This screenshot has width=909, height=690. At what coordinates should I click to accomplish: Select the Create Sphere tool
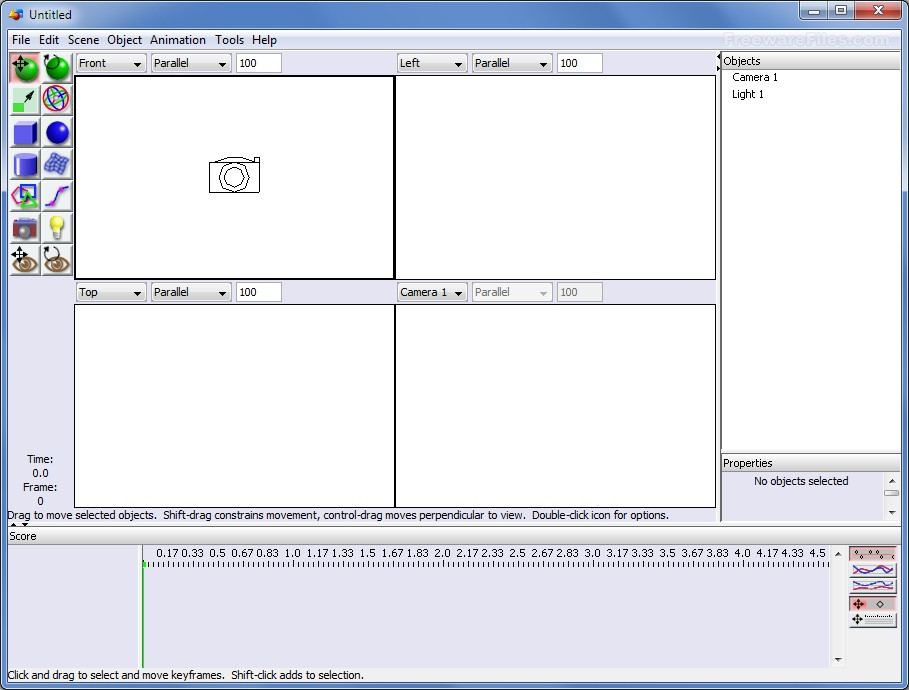click(56, 132)
